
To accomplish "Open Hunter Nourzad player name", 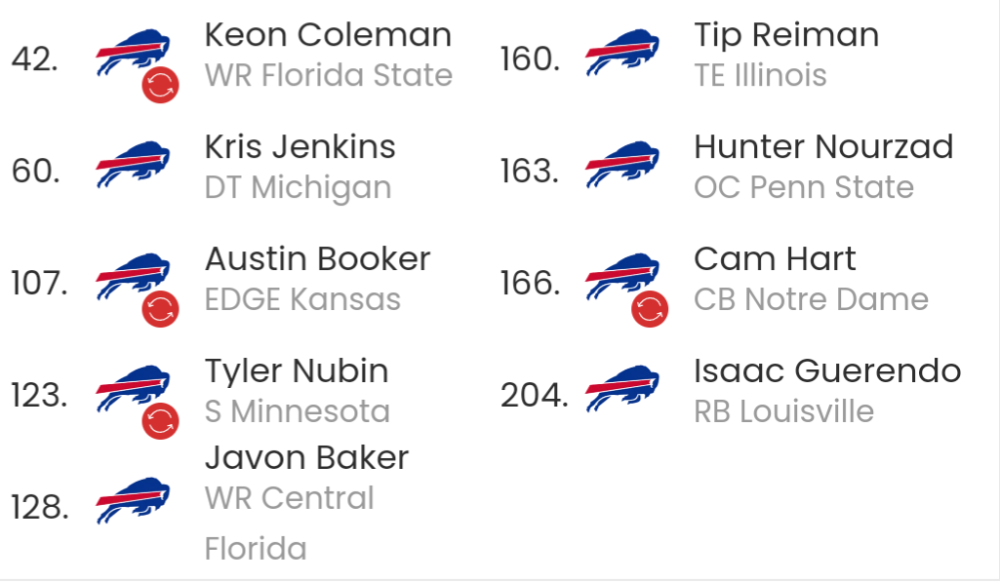I will (823, 147).
